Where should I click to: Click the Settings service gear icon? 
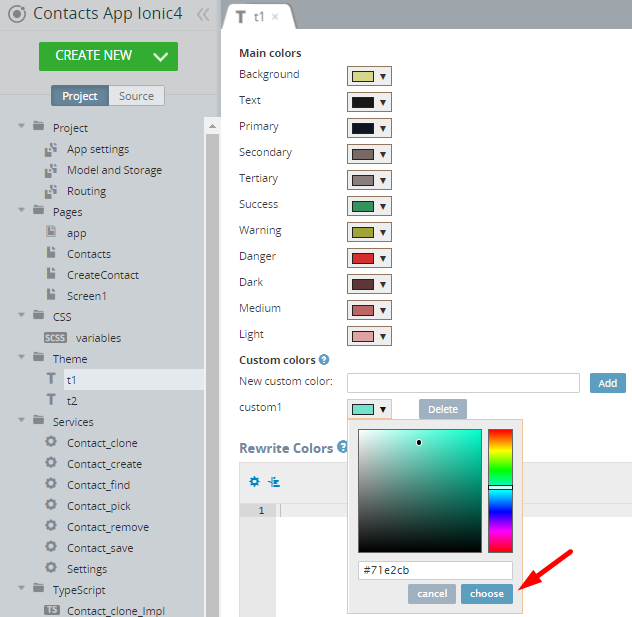[51, 567]
